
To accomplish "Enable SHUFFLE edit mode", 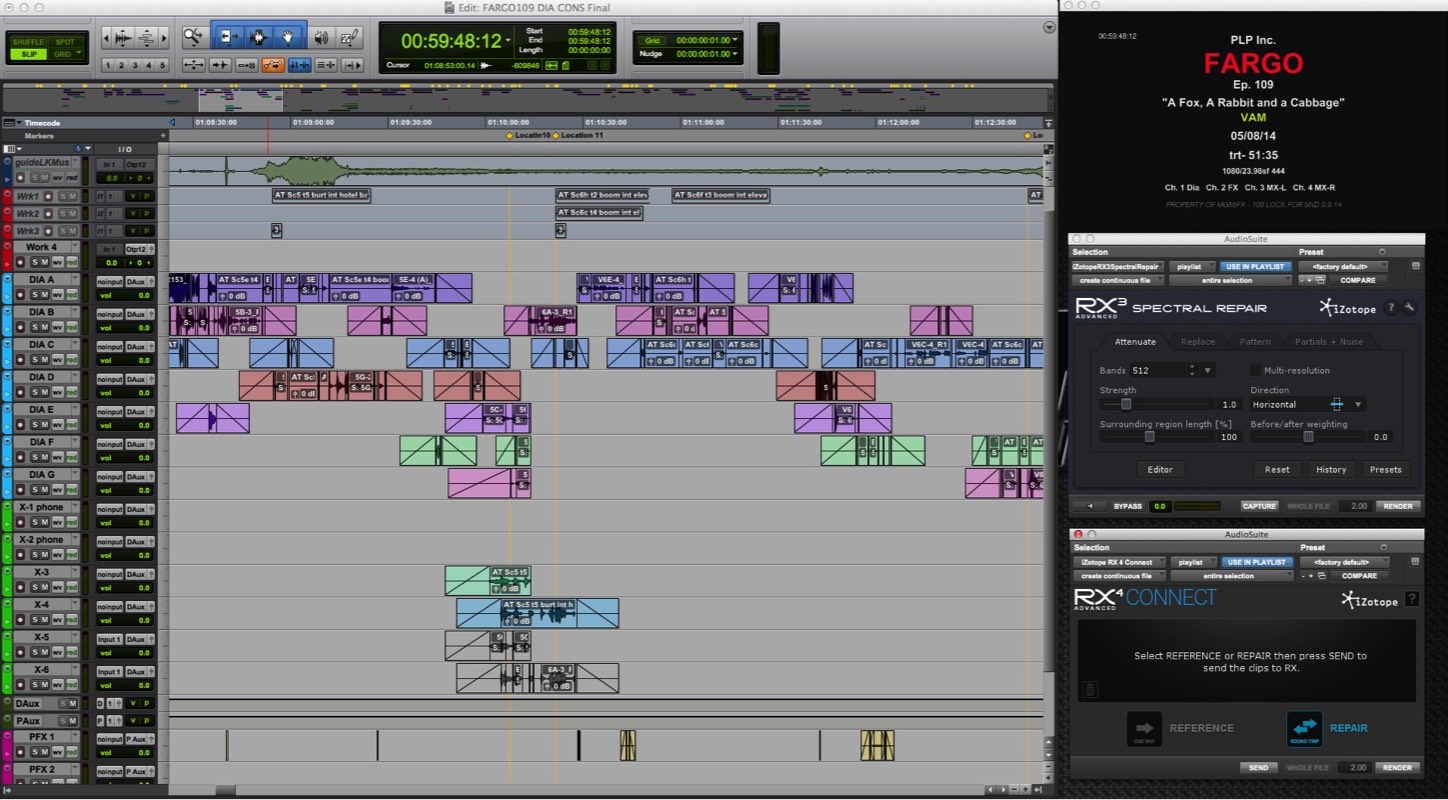I will click(x=28, y=42).
